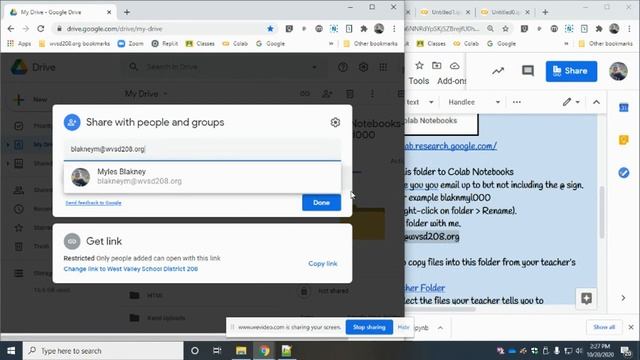The height and width of the screenshot is (360, 640).
Task: Reload the Google Drive page
Action: (x=40, y=29)
